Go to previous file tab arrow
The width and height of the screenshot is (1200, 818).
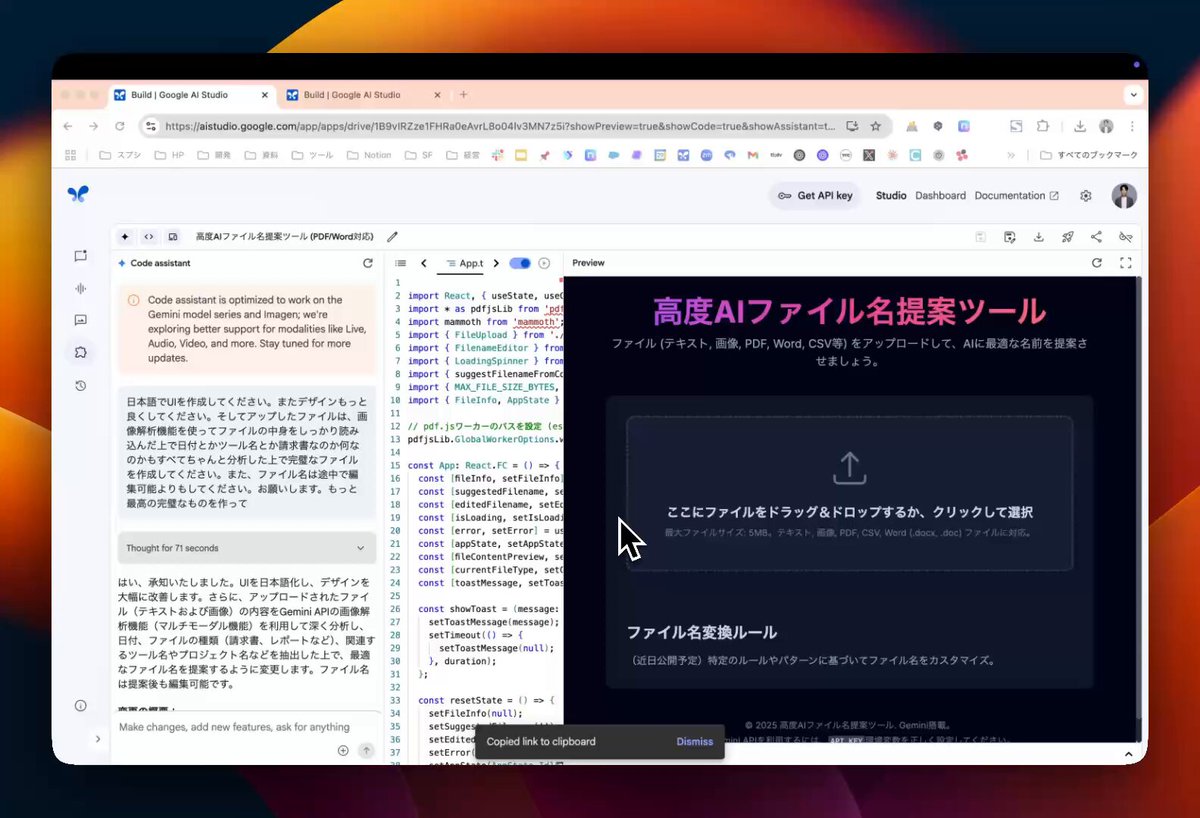424,263
